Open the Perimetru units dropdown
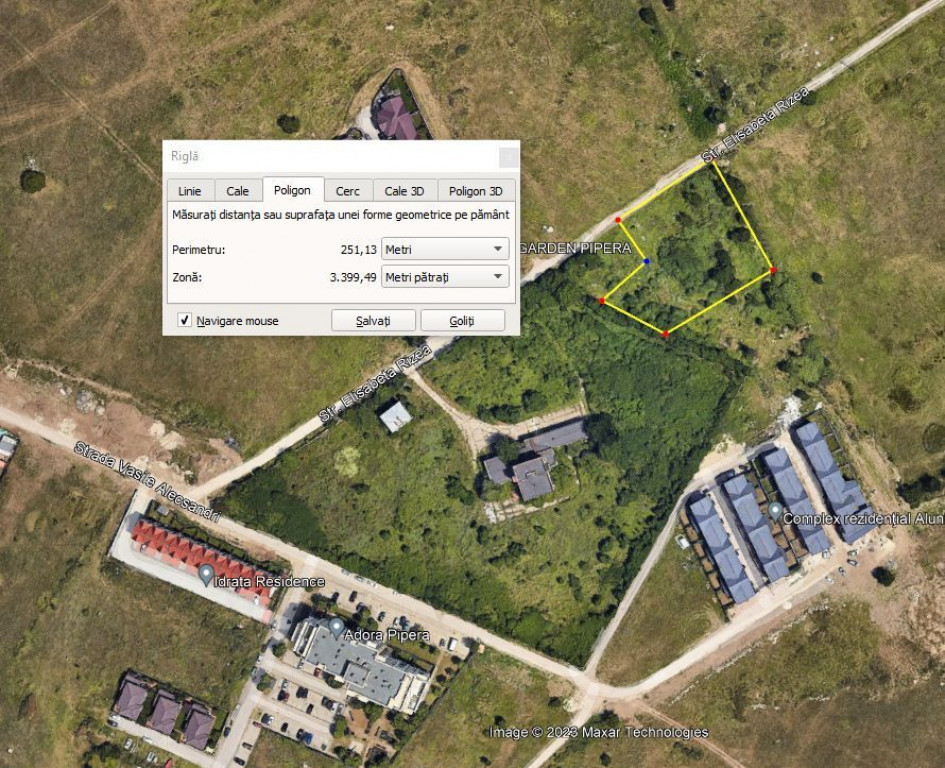Screen dimensions: 945x768 pos(445,249)
